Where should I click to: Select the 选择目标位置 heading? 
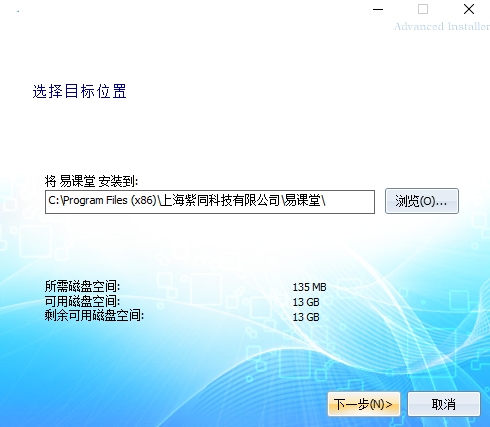click(x=79, y=91)
